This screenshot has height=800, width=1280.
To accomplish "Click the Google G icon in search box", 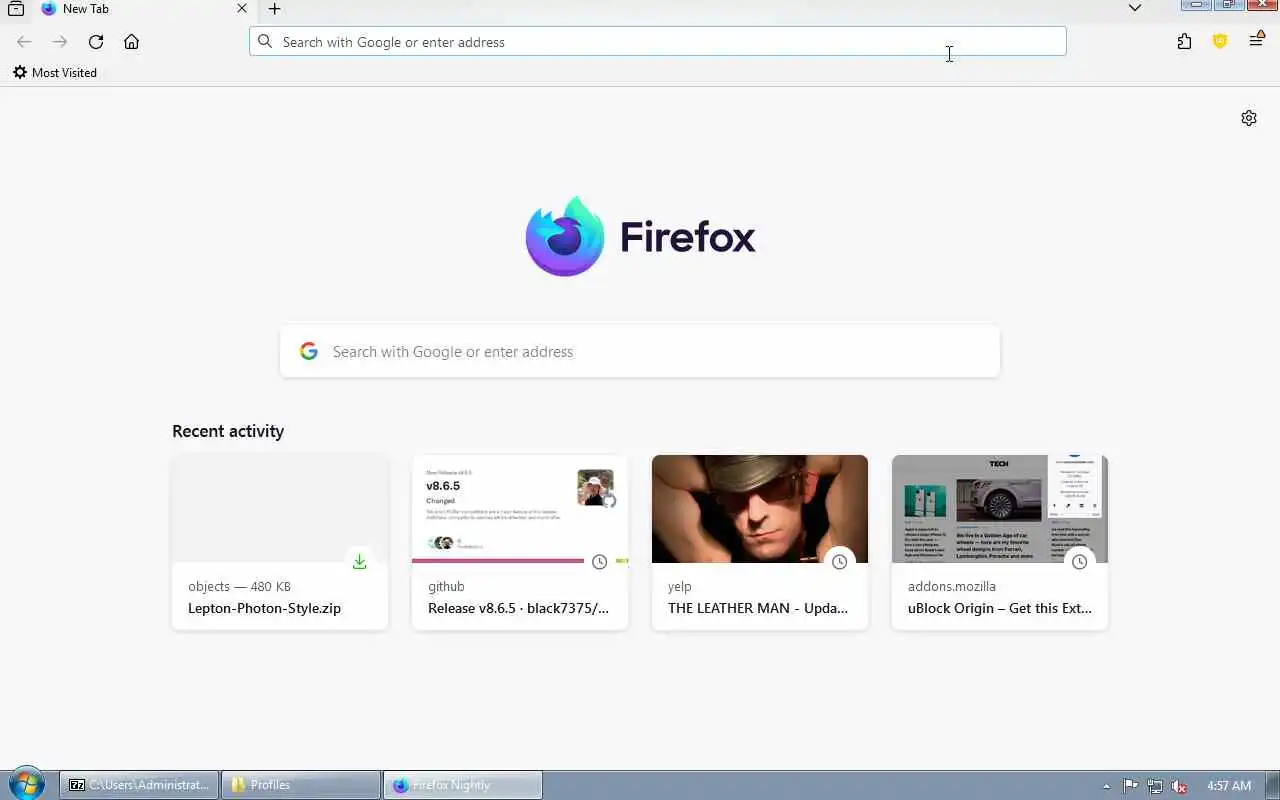I will point(309,351).
